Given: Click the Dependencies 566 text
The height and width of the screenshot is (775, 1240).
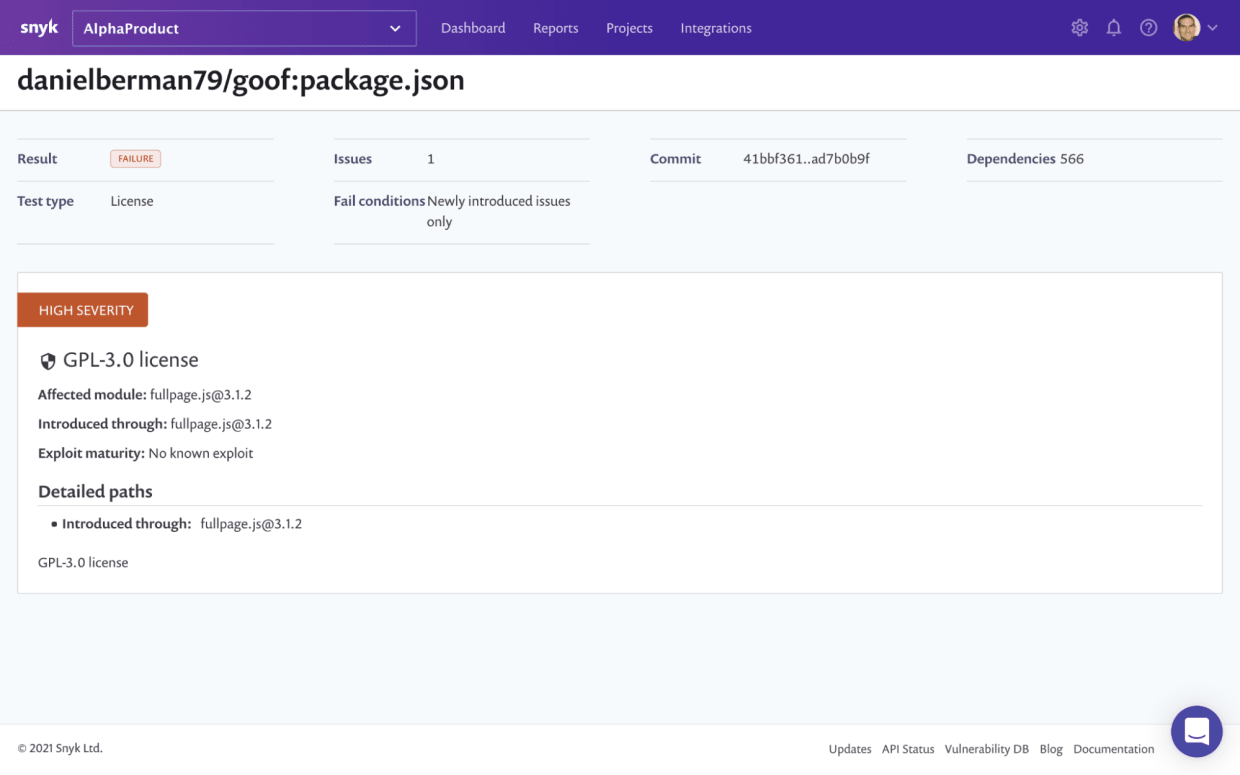Looking at the screenshot, I should click(x=1025, y=159).
